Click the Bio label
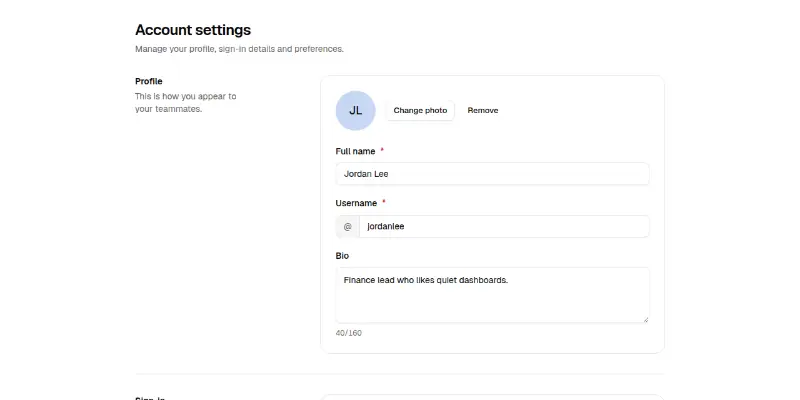This screenshot has width=800, height=400. click(x=342, y=256)
